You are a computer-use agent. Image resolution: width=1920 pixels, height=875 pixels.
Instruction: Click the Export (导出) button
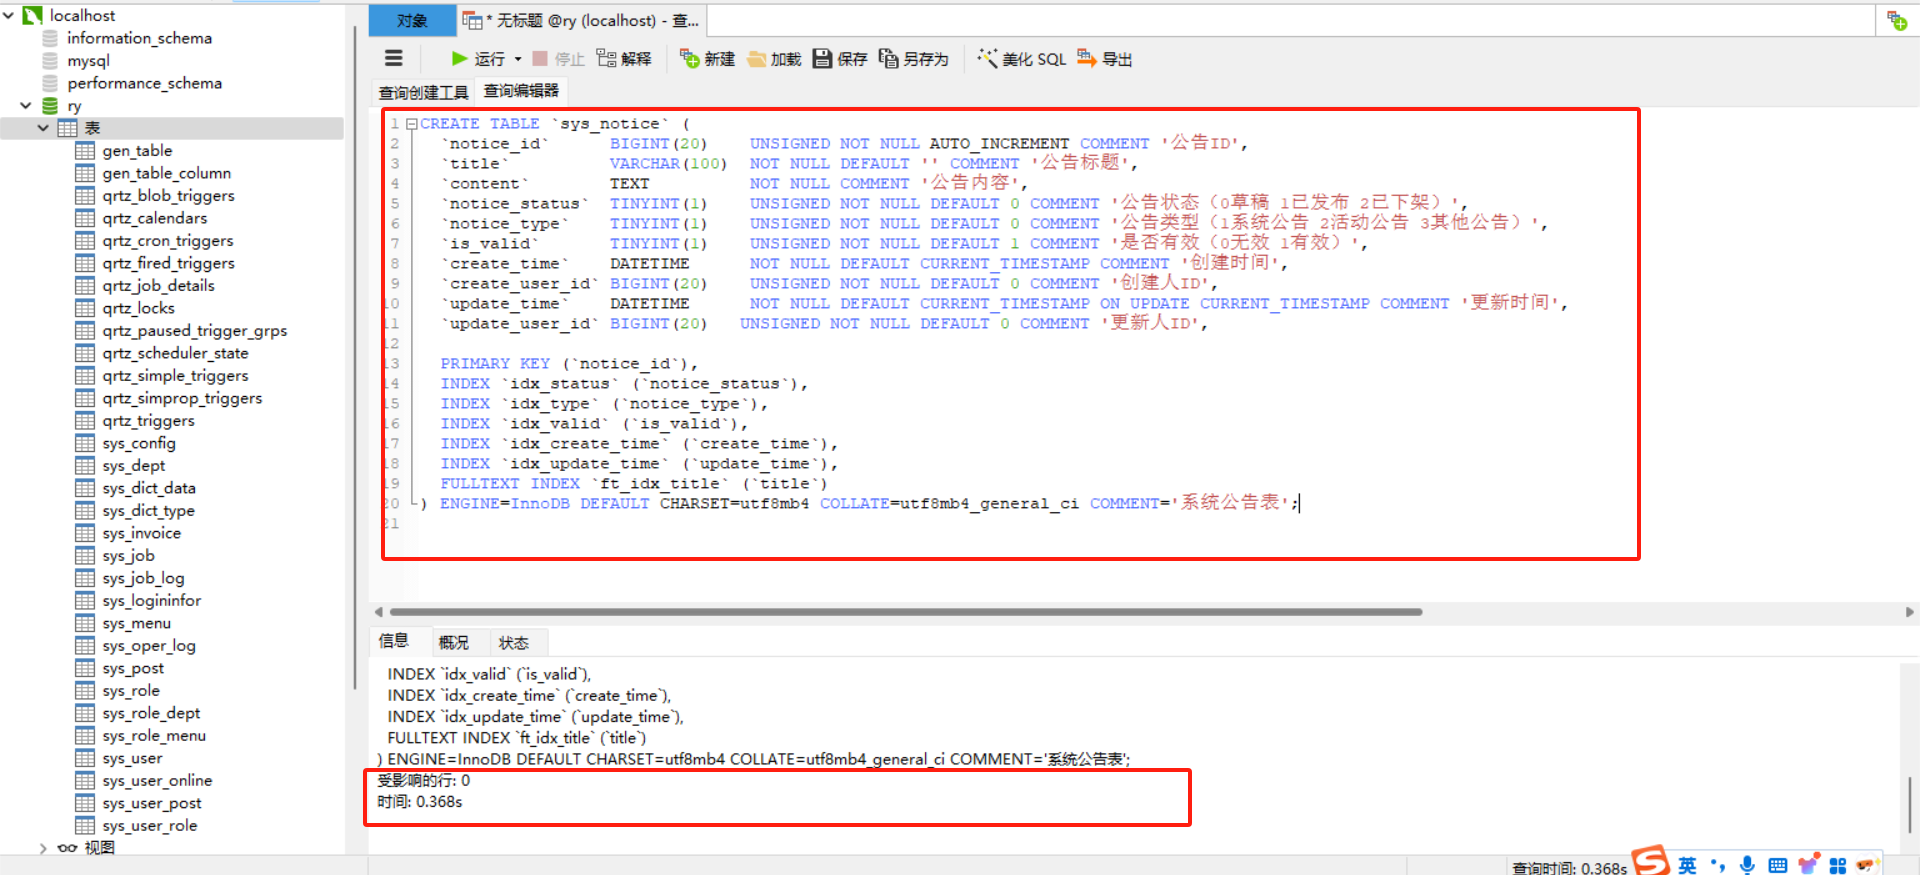pyautogui.click(x=1105, y=59)
